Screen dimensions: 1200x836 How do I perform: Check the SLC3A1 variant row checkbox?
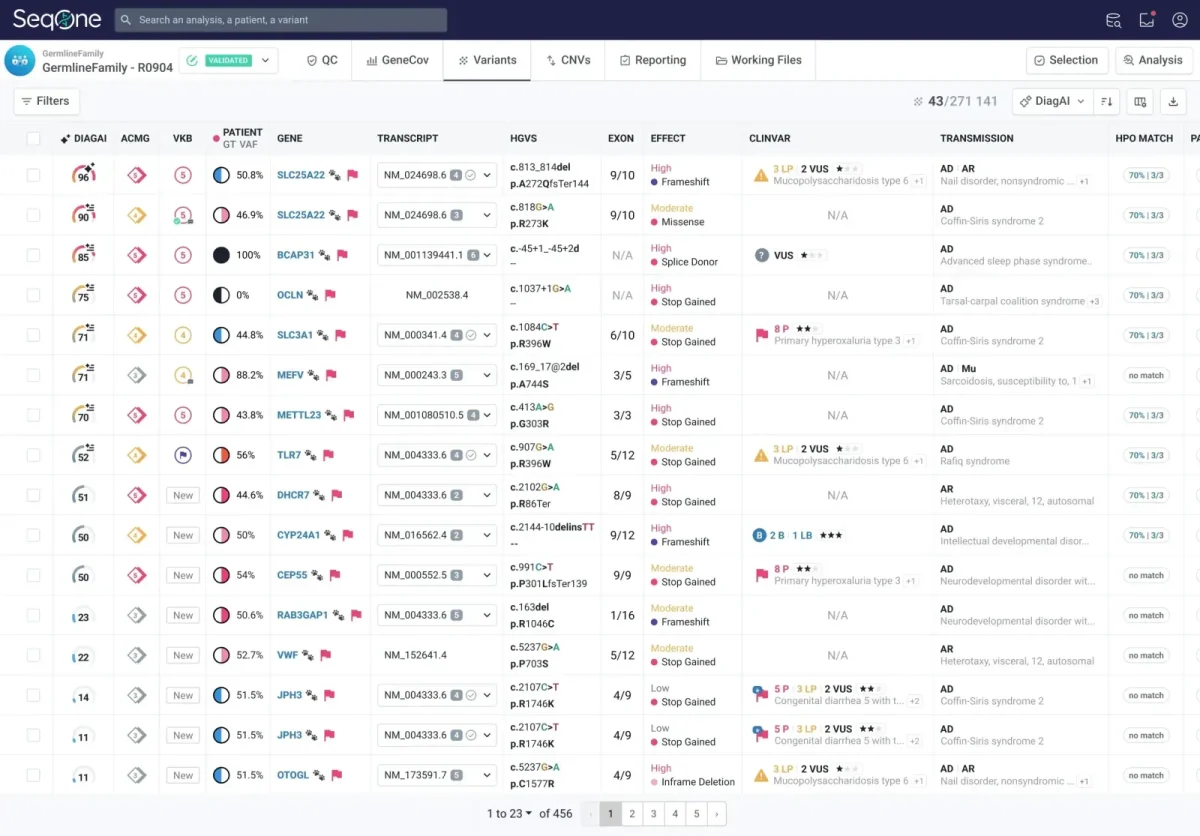point(34,335)
